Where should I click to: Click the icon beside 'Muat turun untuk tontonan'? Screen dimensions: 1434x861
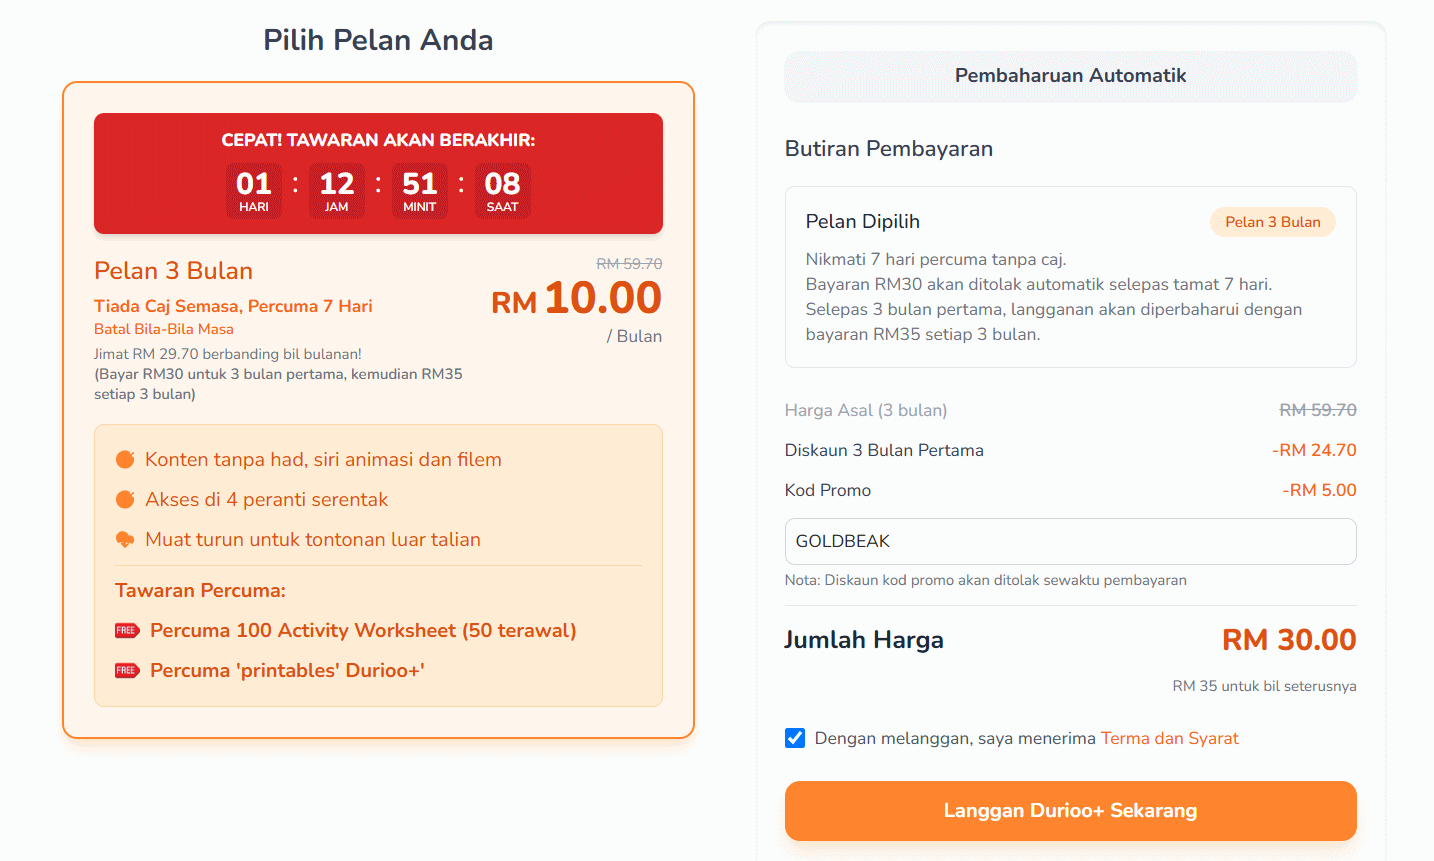tap(125, 539)
